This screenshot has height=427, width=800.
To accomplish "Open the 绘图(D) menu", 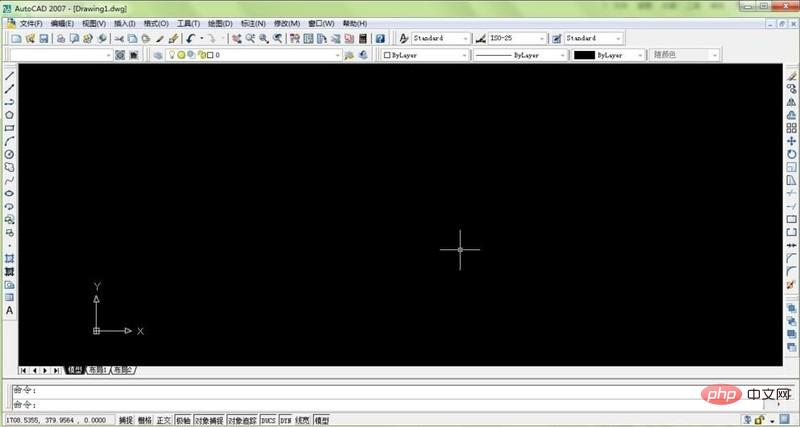I will (220, 23).
